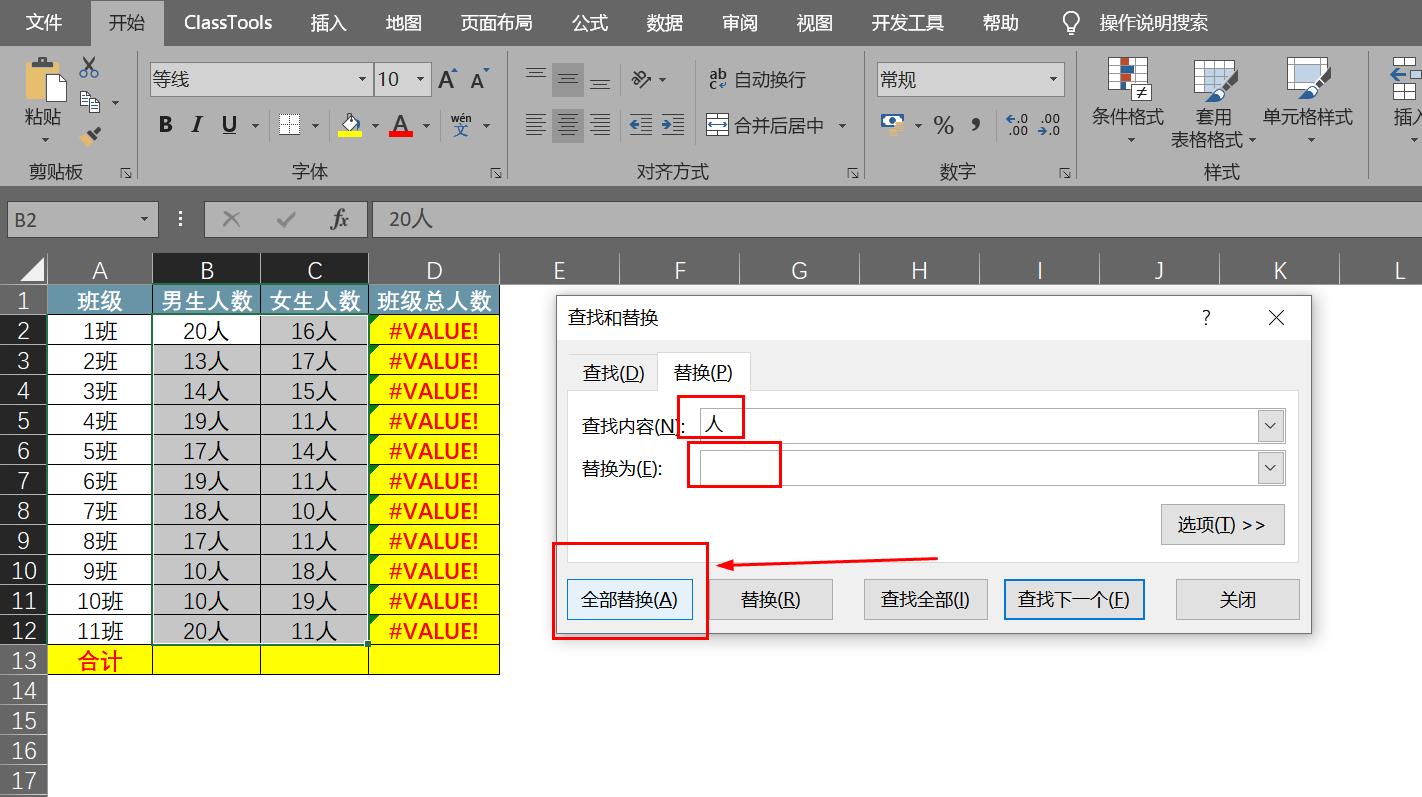1422x797 pixels.
Task: Switch to the 页面布局 tab
Action: pyautogui.click(x=496, y=22)
